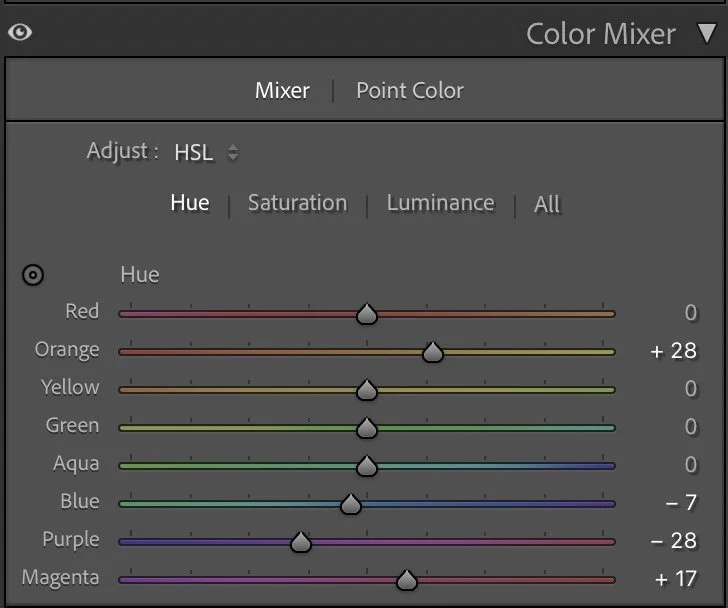
Task: Collapse the Color Mixer panel triangle
Action: [x=707, y=33]
